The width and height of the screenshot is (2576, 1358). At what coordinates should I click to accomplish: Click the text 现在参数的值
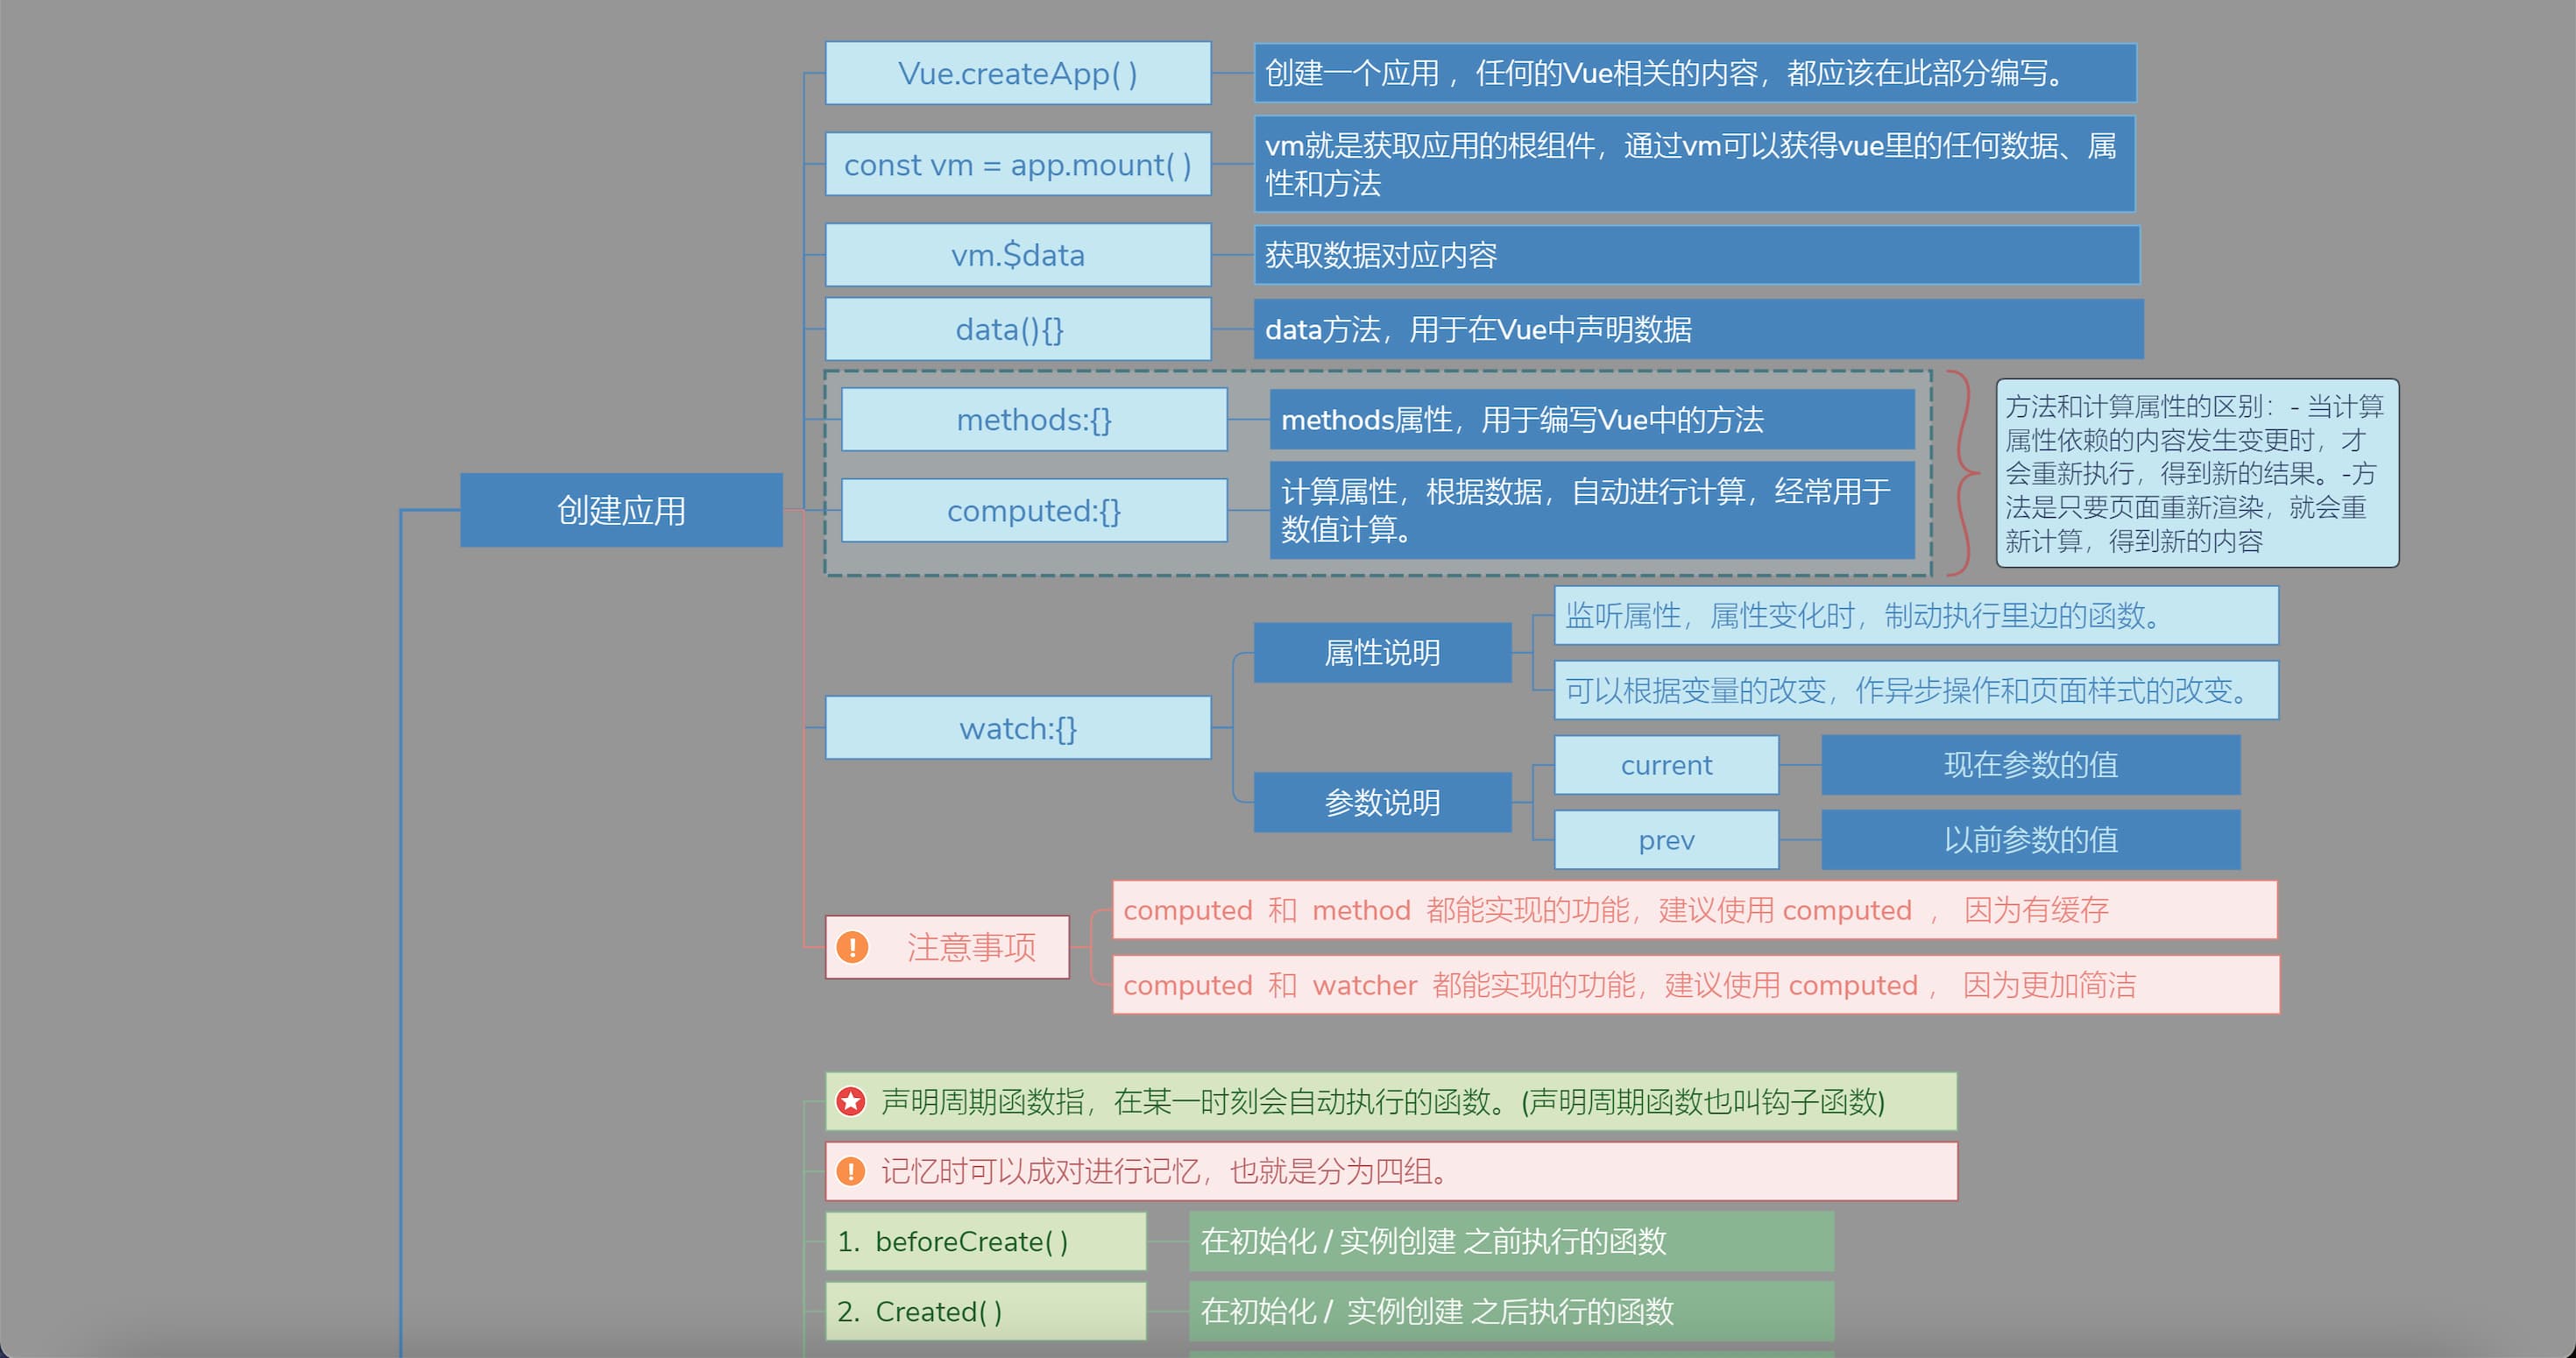(x=2030, y=765)
